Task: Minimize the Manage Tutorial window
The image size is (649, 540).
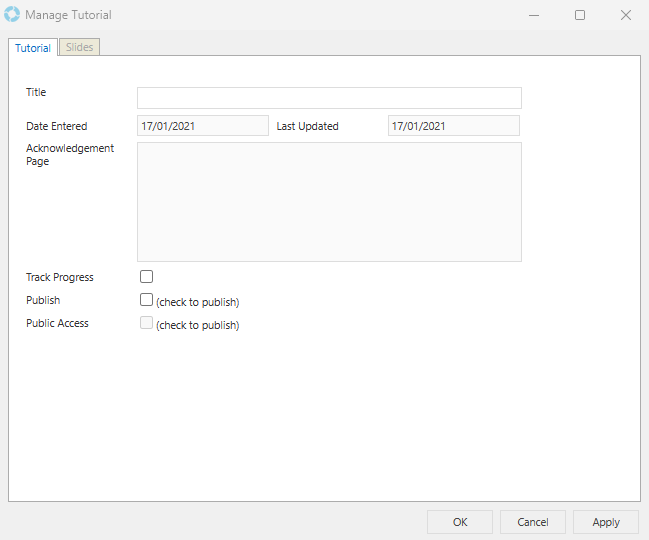Action: coord(534,15)
